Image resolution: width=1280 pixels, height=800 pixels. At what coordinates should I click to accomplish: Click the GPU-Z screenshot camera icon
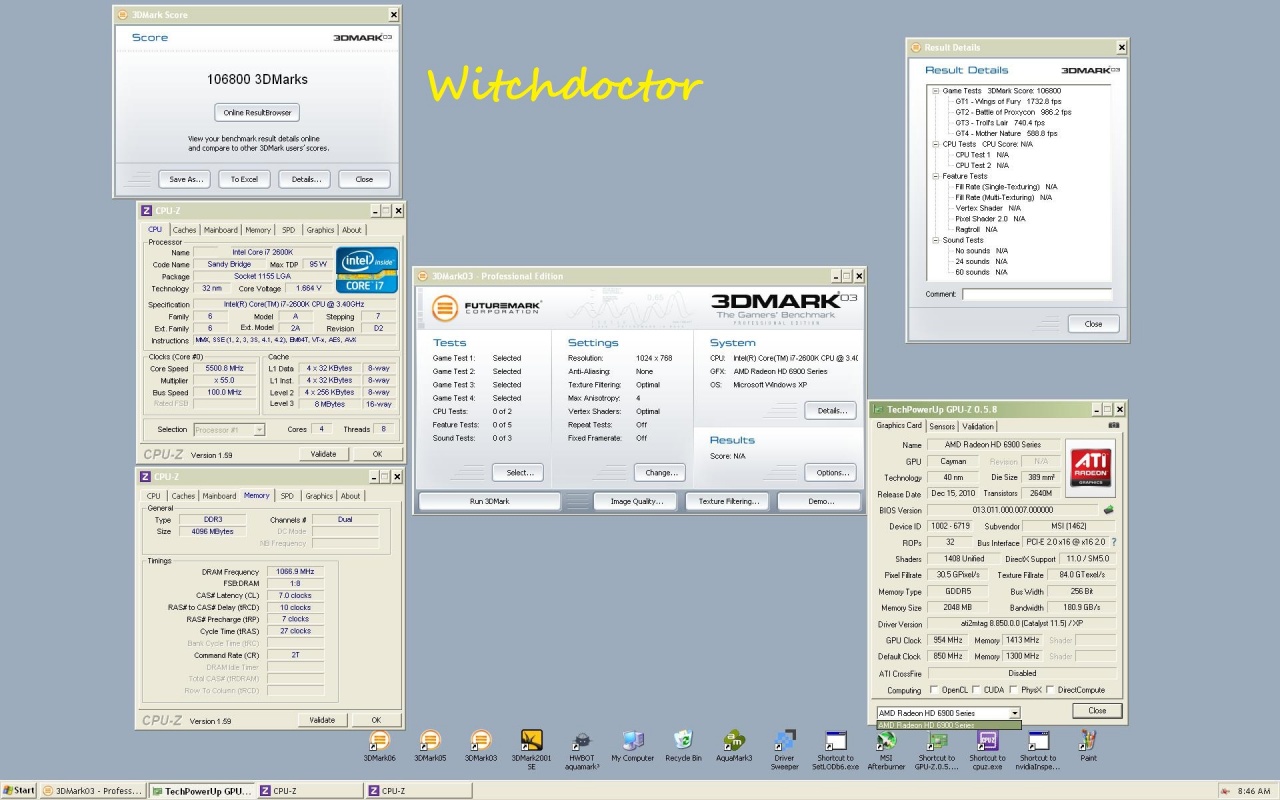(x=1113, y=425)
